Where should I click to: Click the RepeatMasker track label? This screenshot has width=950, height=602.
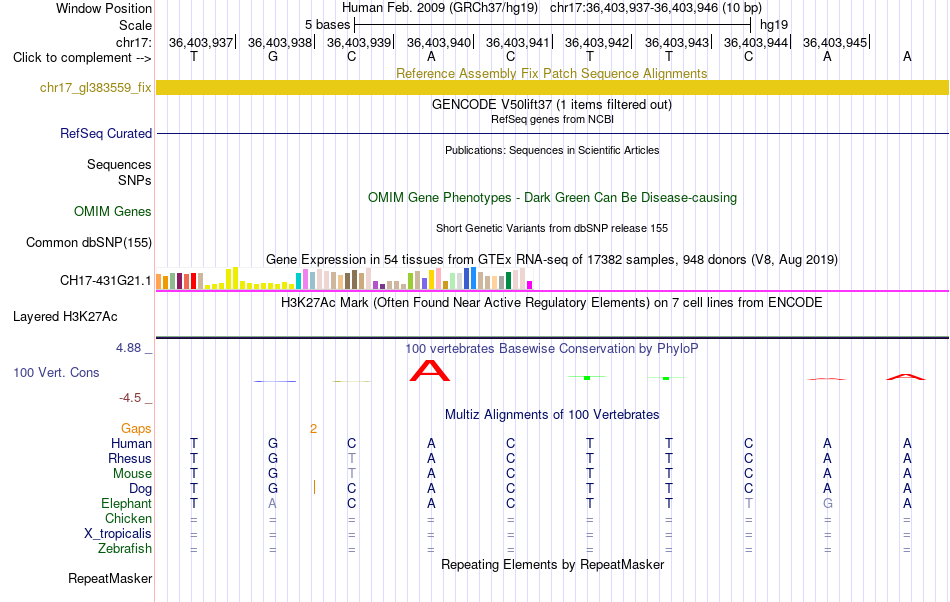pos(110,578)
